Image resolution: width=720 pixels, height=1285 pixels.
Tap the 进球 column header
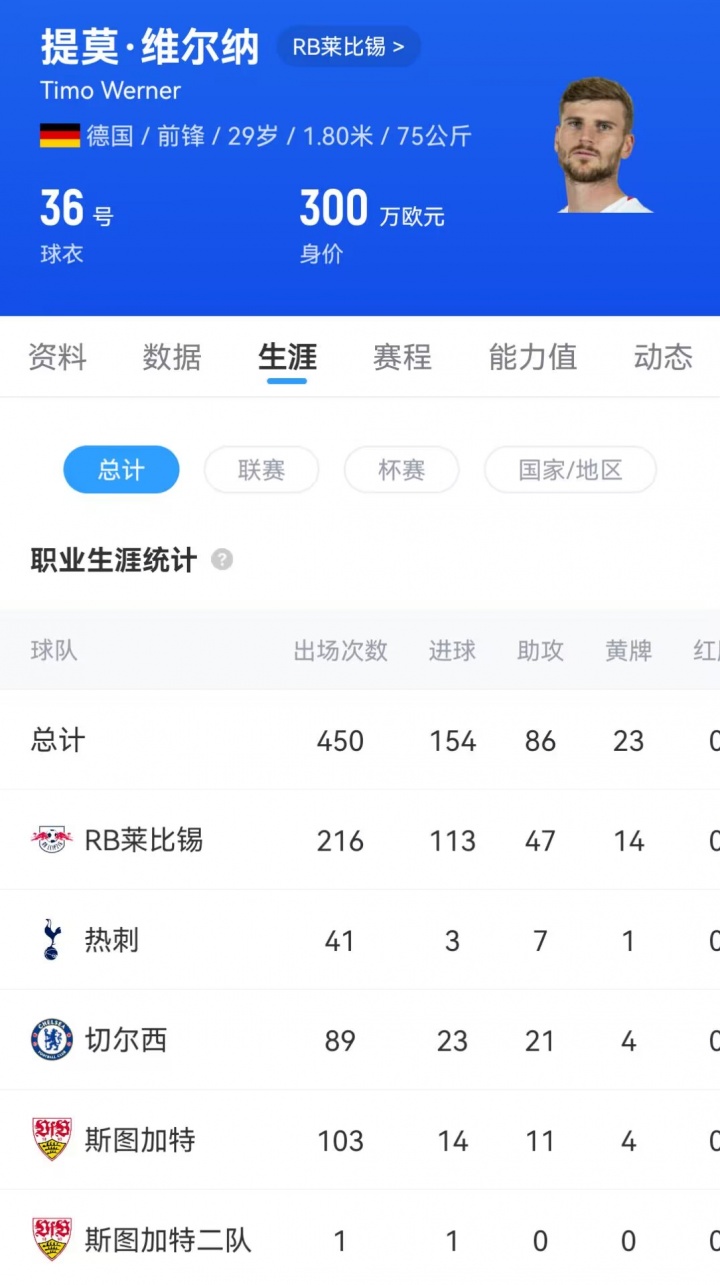pos(452,651)
